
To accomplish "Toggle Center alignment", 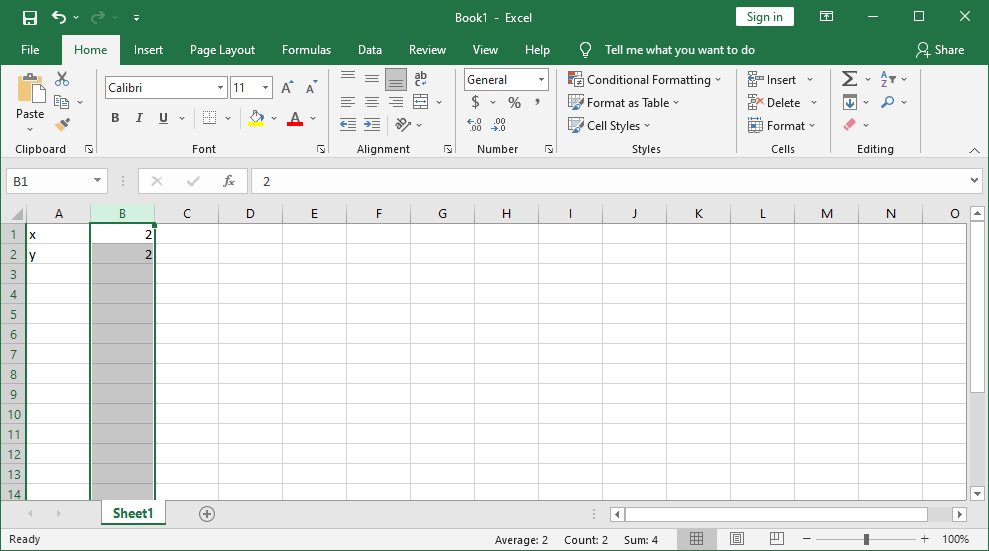I will [x=372, y=102].
